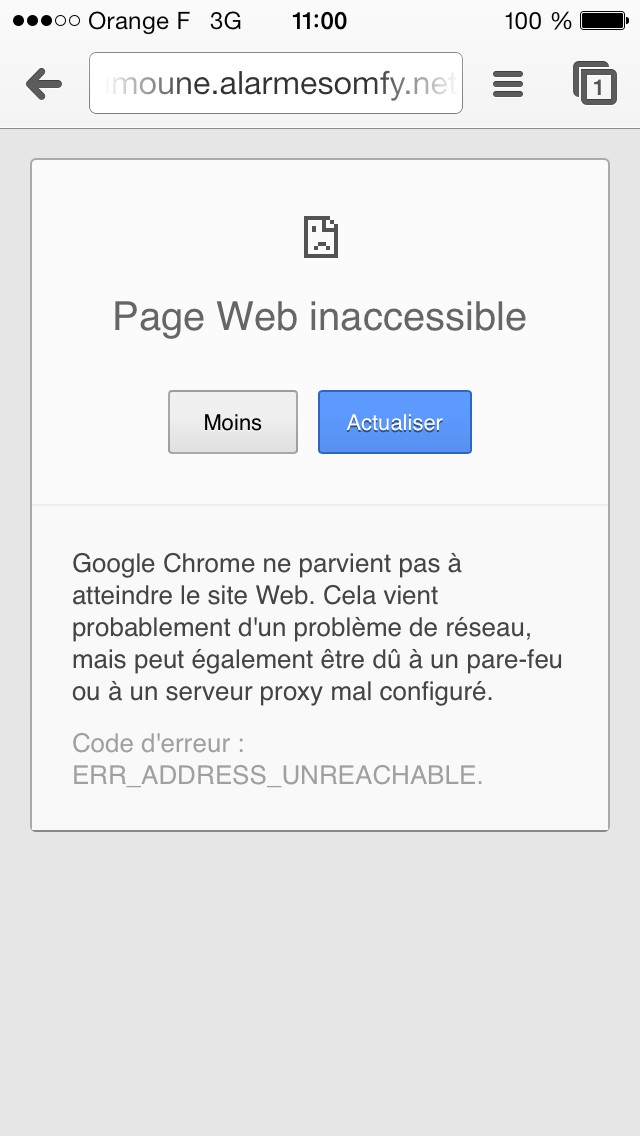The image size is (640, 1136).
Task: Tap the 11:00 clock in status bar
Action: (x=319, y=21)
